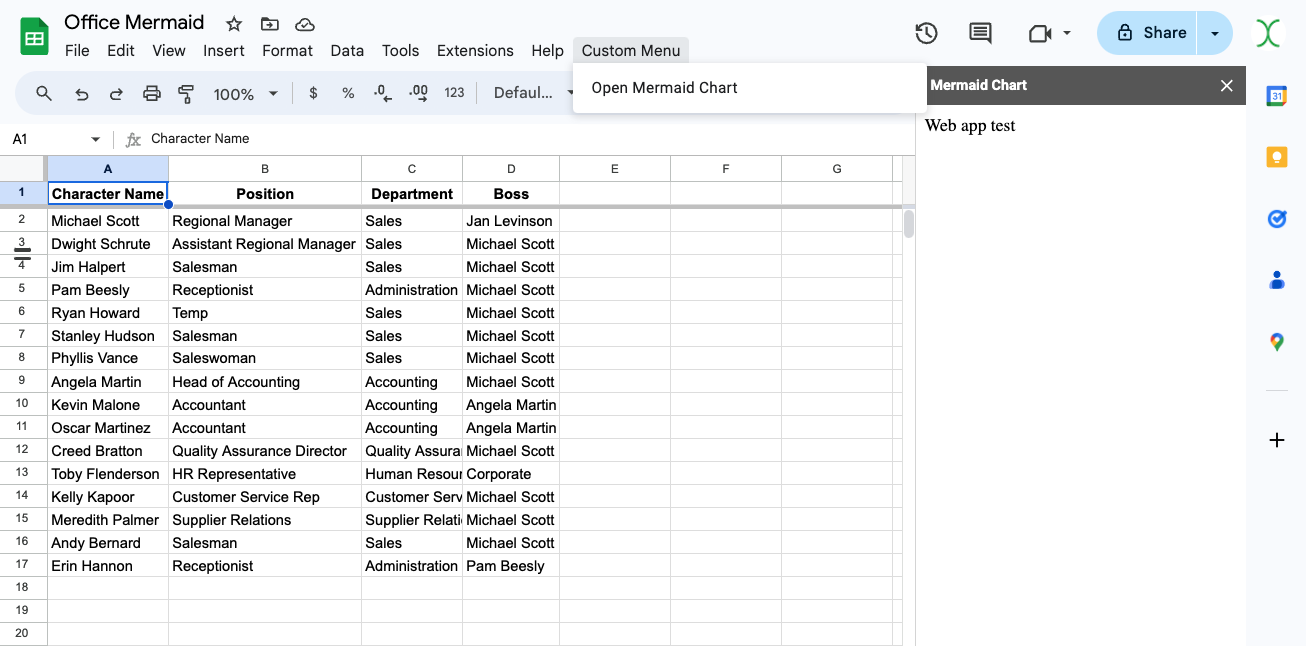Open Google Calendar in side panel
The image size is (1306, 646).
coord(1276,96)
